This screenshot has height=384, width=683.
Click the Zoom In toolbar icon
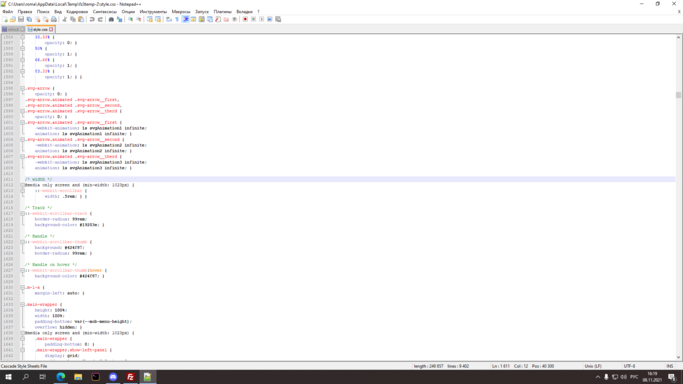point(130,19)
